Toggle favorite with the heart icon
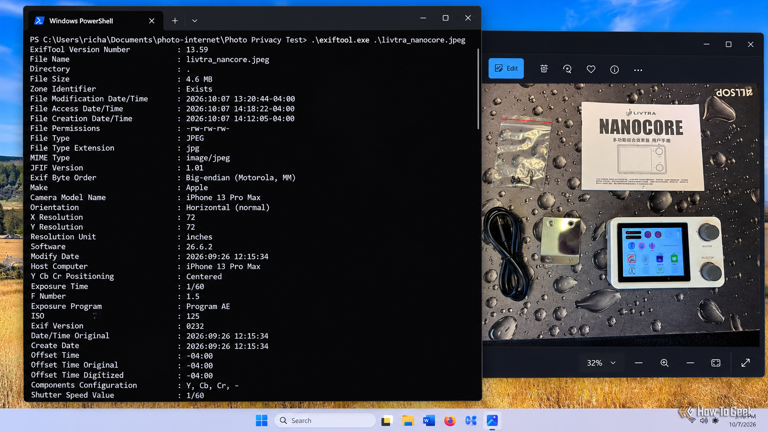Screen dimensions: 768x432 591,69
